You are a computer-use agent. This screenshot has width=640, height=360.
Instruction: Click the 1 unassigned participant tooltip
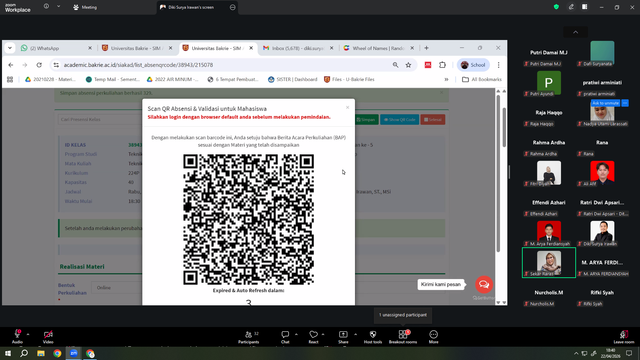tap(403, 315)
